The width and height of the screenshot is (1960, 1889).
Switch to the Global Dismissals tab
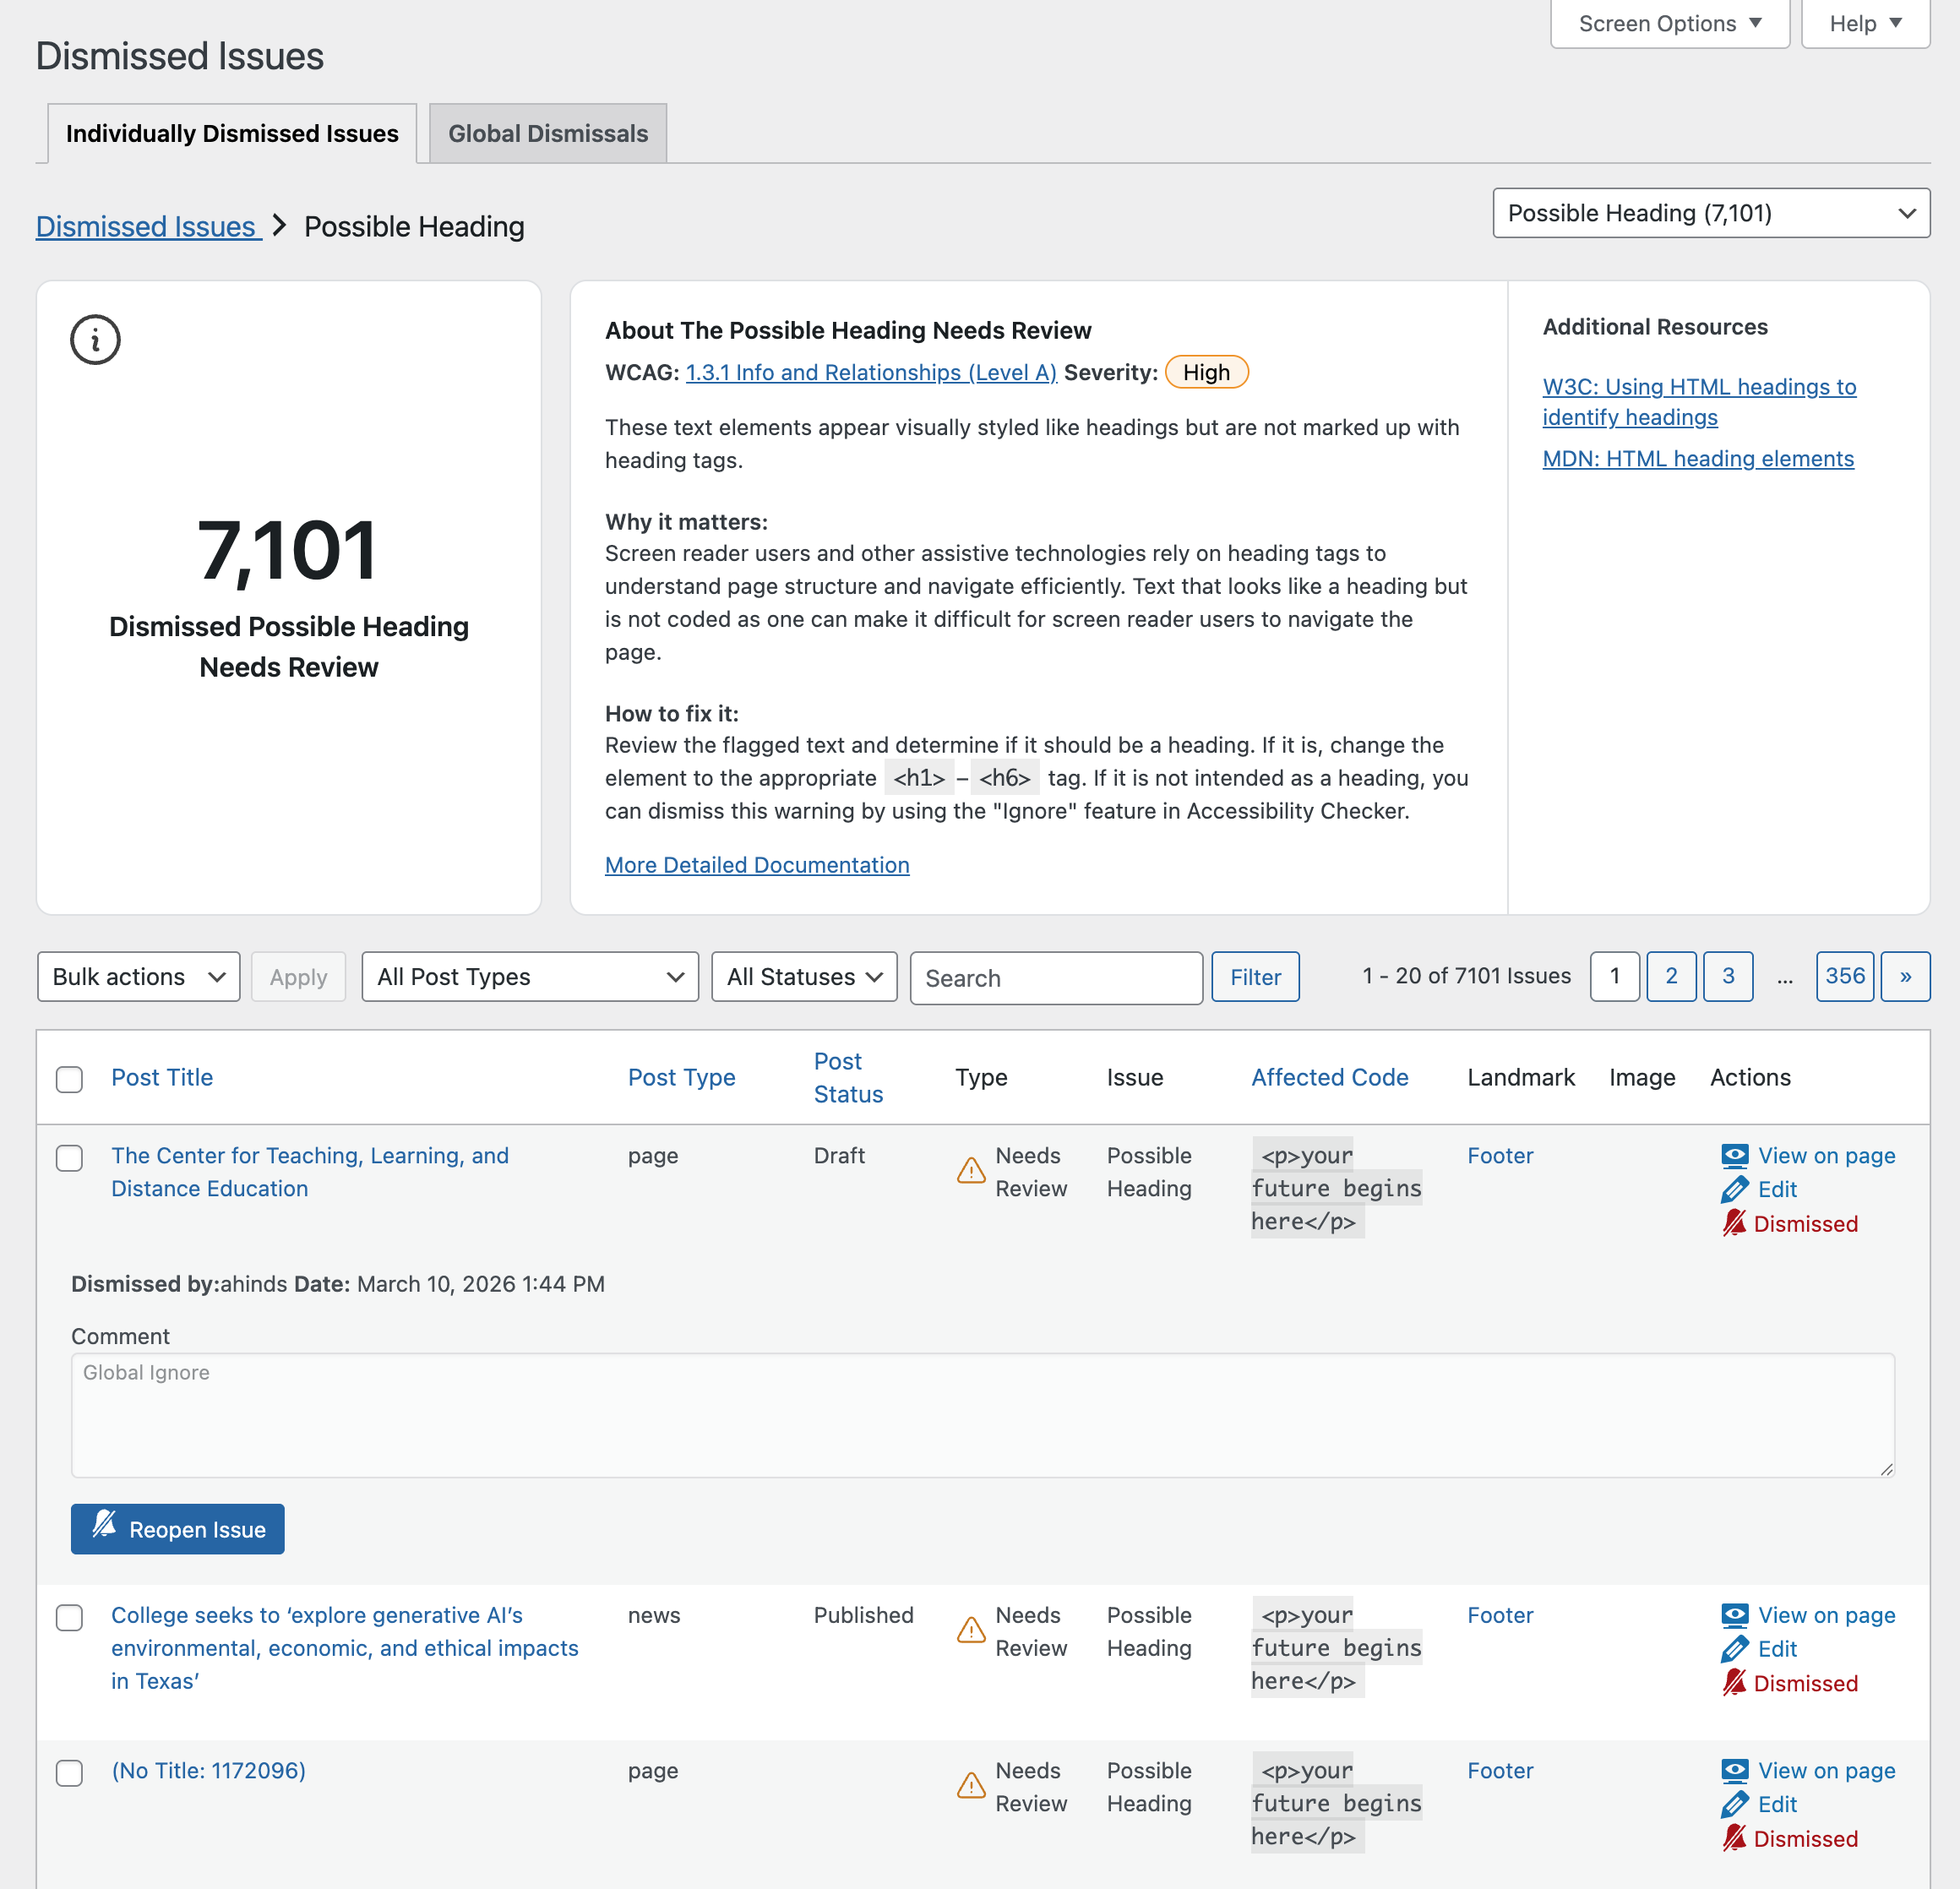click(x=547, y=133)
